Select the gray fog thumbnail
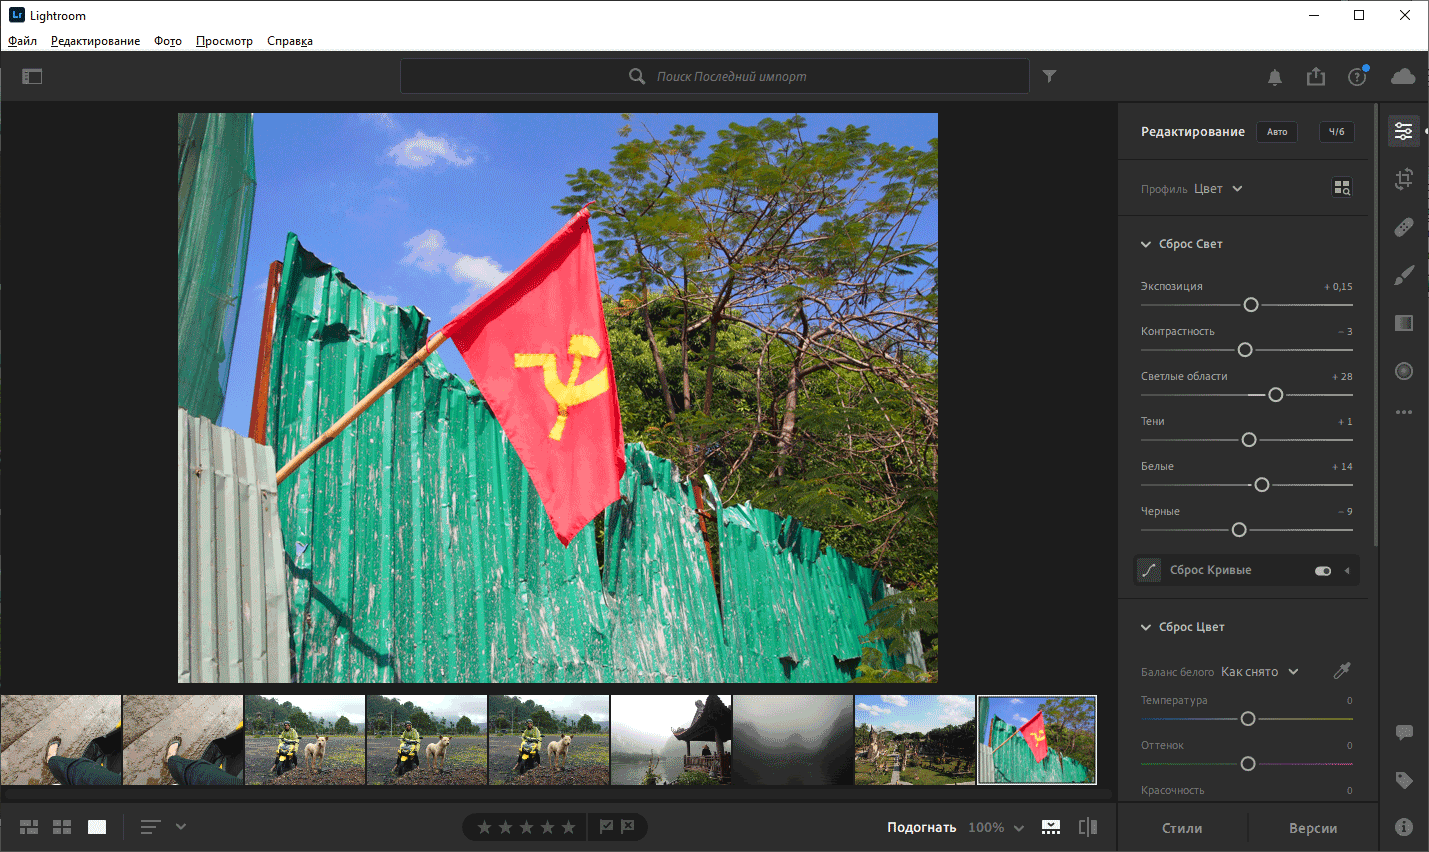1429x852 pixels. point(793,740)
